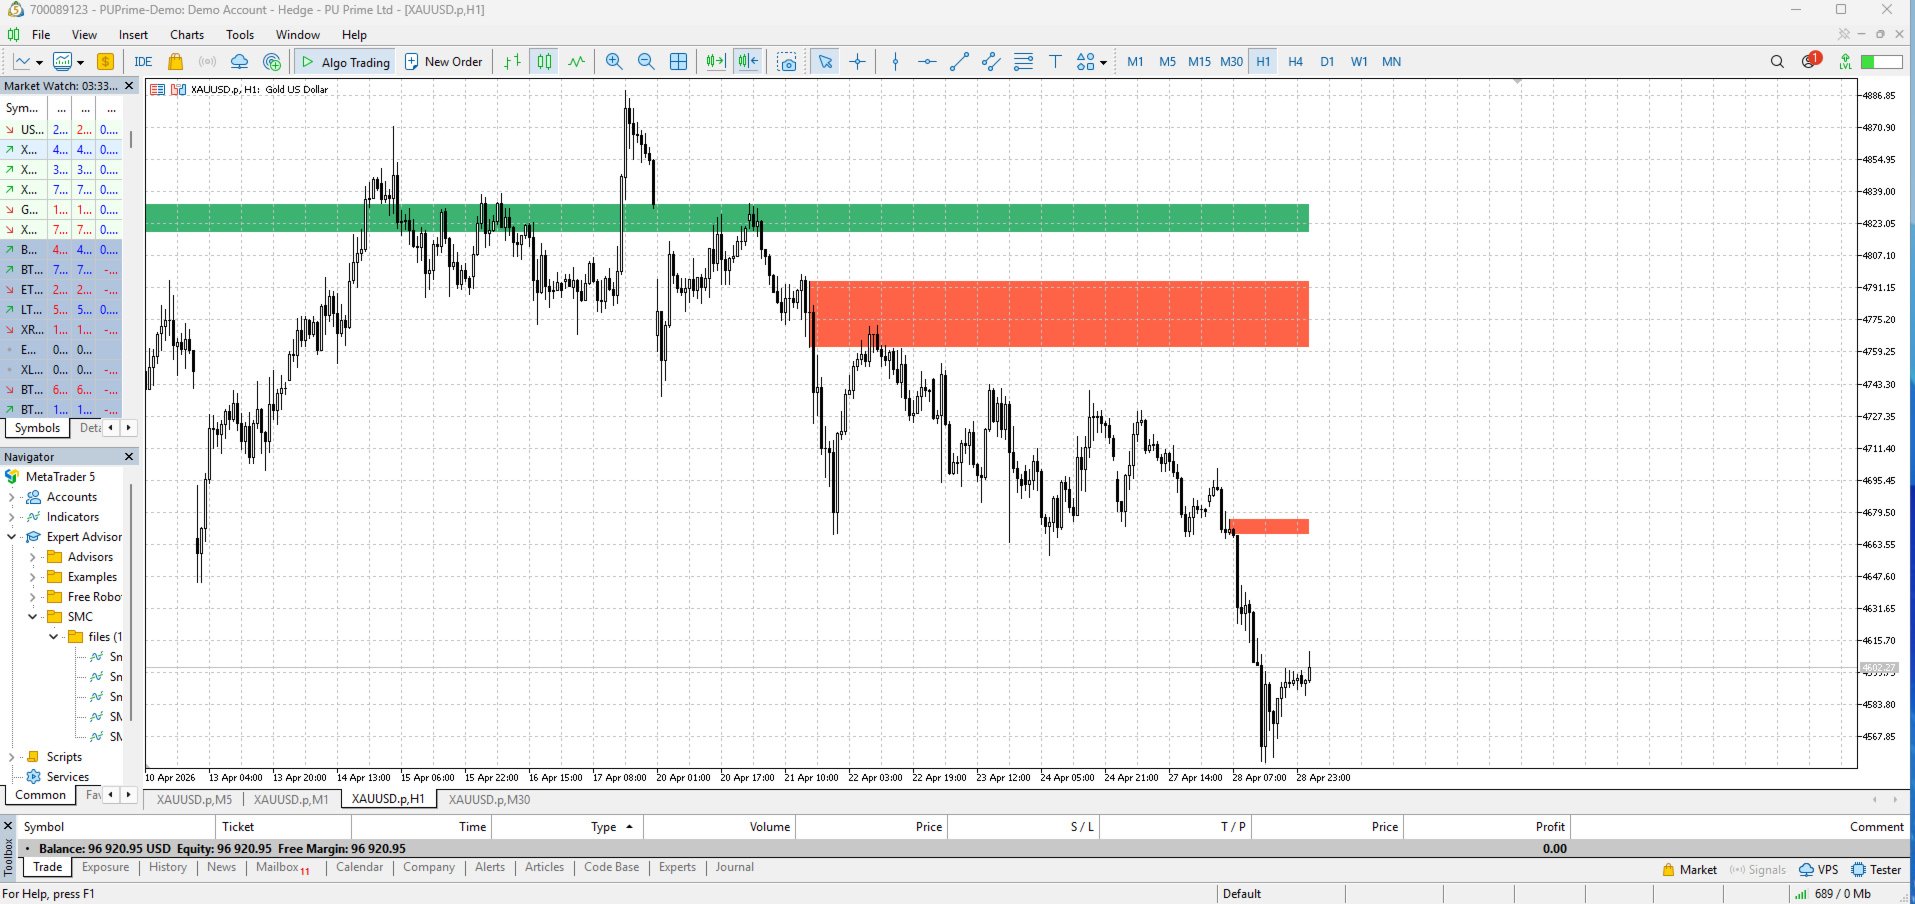Open the VPS button in the toolbox bar
This screenshot has height=904, width=1915.
[x=1819, y=870]
